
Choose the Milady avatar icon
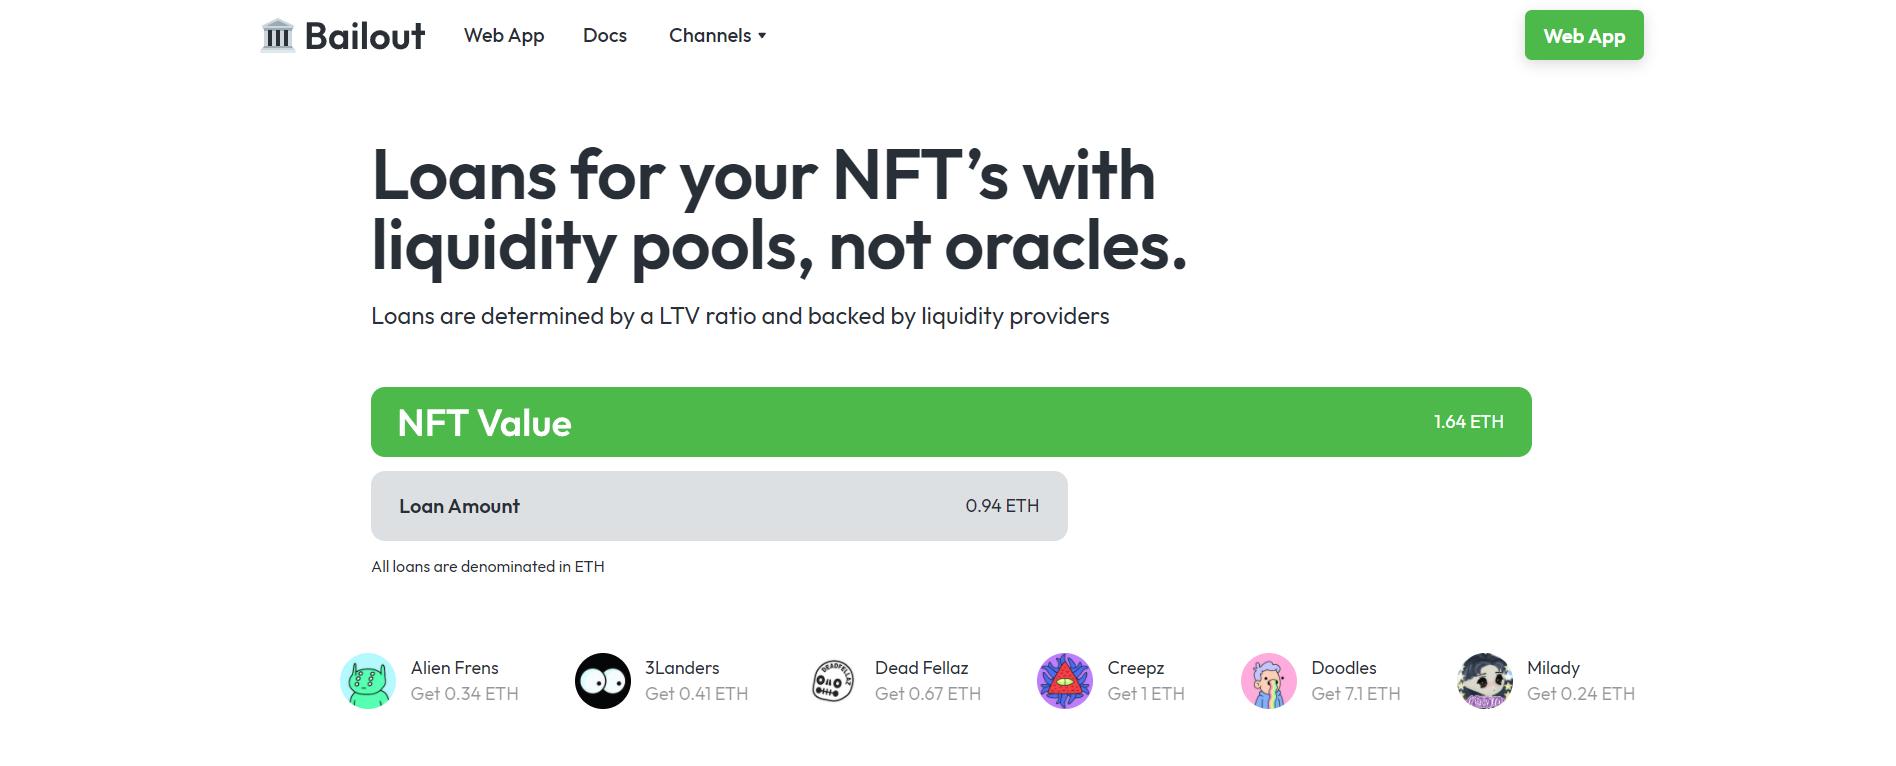pyautogui.click(x=1485, y=681)
